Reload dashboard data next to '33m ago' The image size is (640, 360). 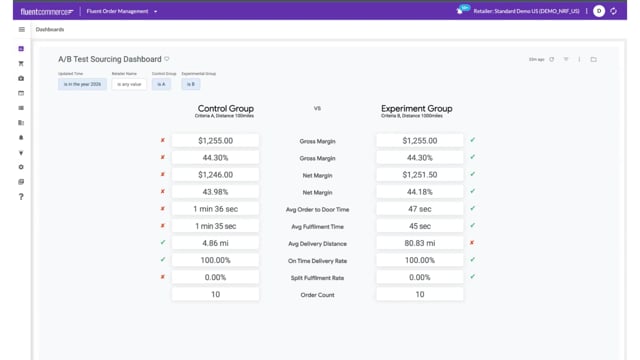(x=551, y=59)
